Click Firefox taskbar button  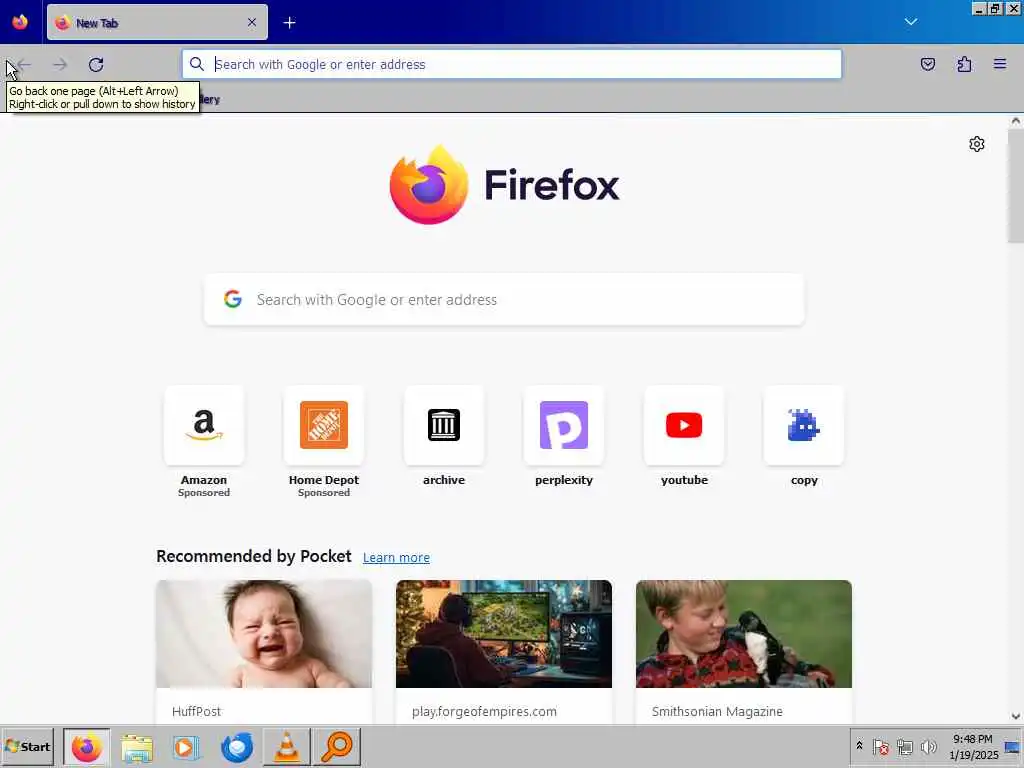pyautogui.click(x=87, y=746)
